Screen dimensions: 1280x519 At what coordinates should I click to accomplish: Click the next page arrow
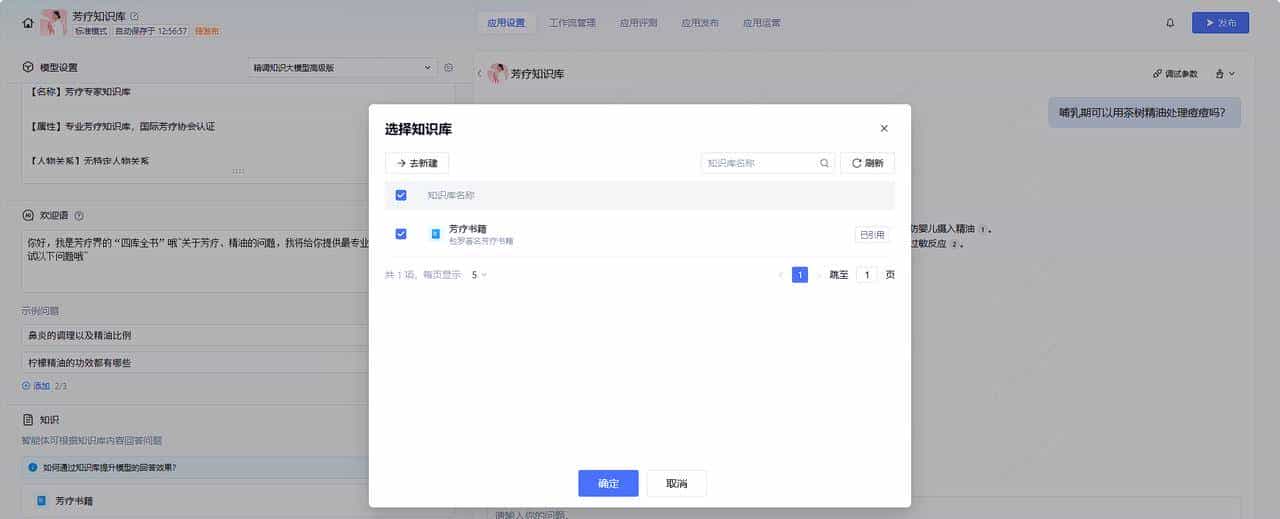[x=818, y=275]
